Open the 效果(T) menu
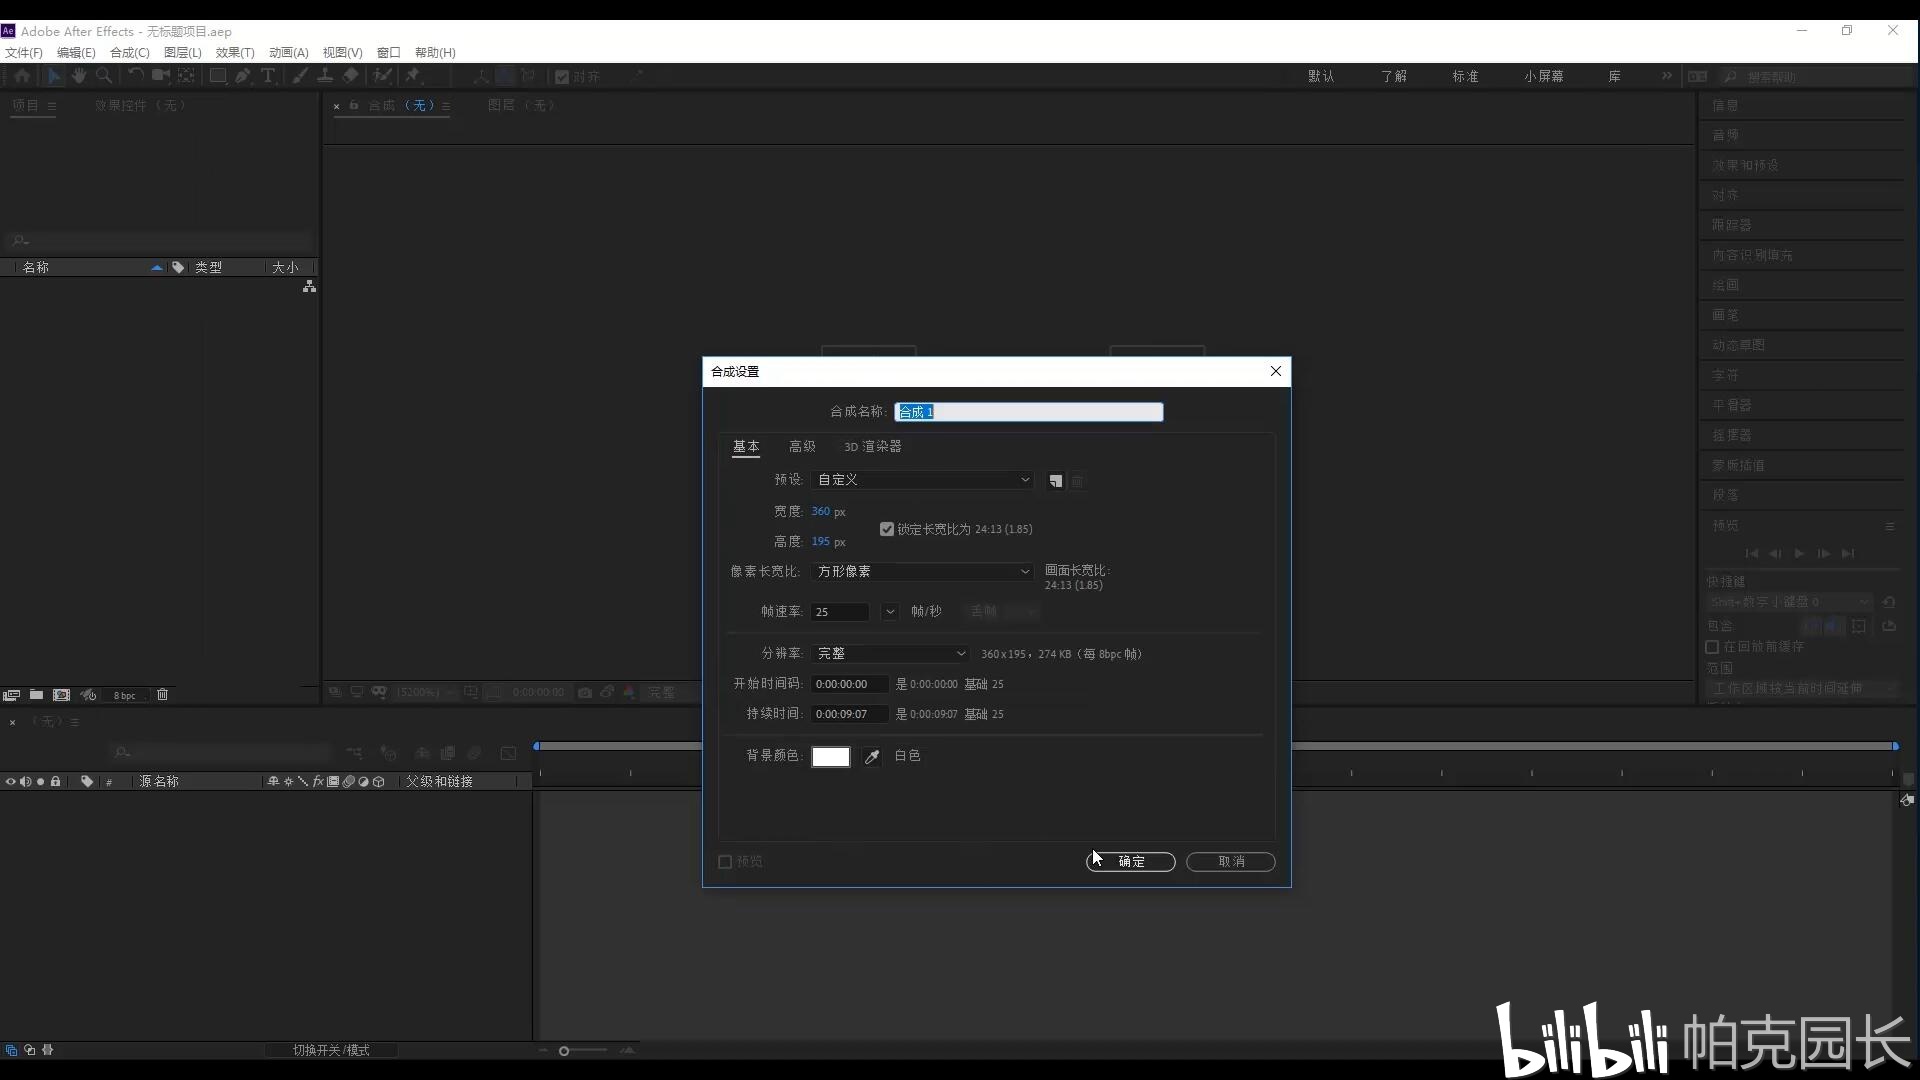Screen dimensions: 1920x1080 234,52
